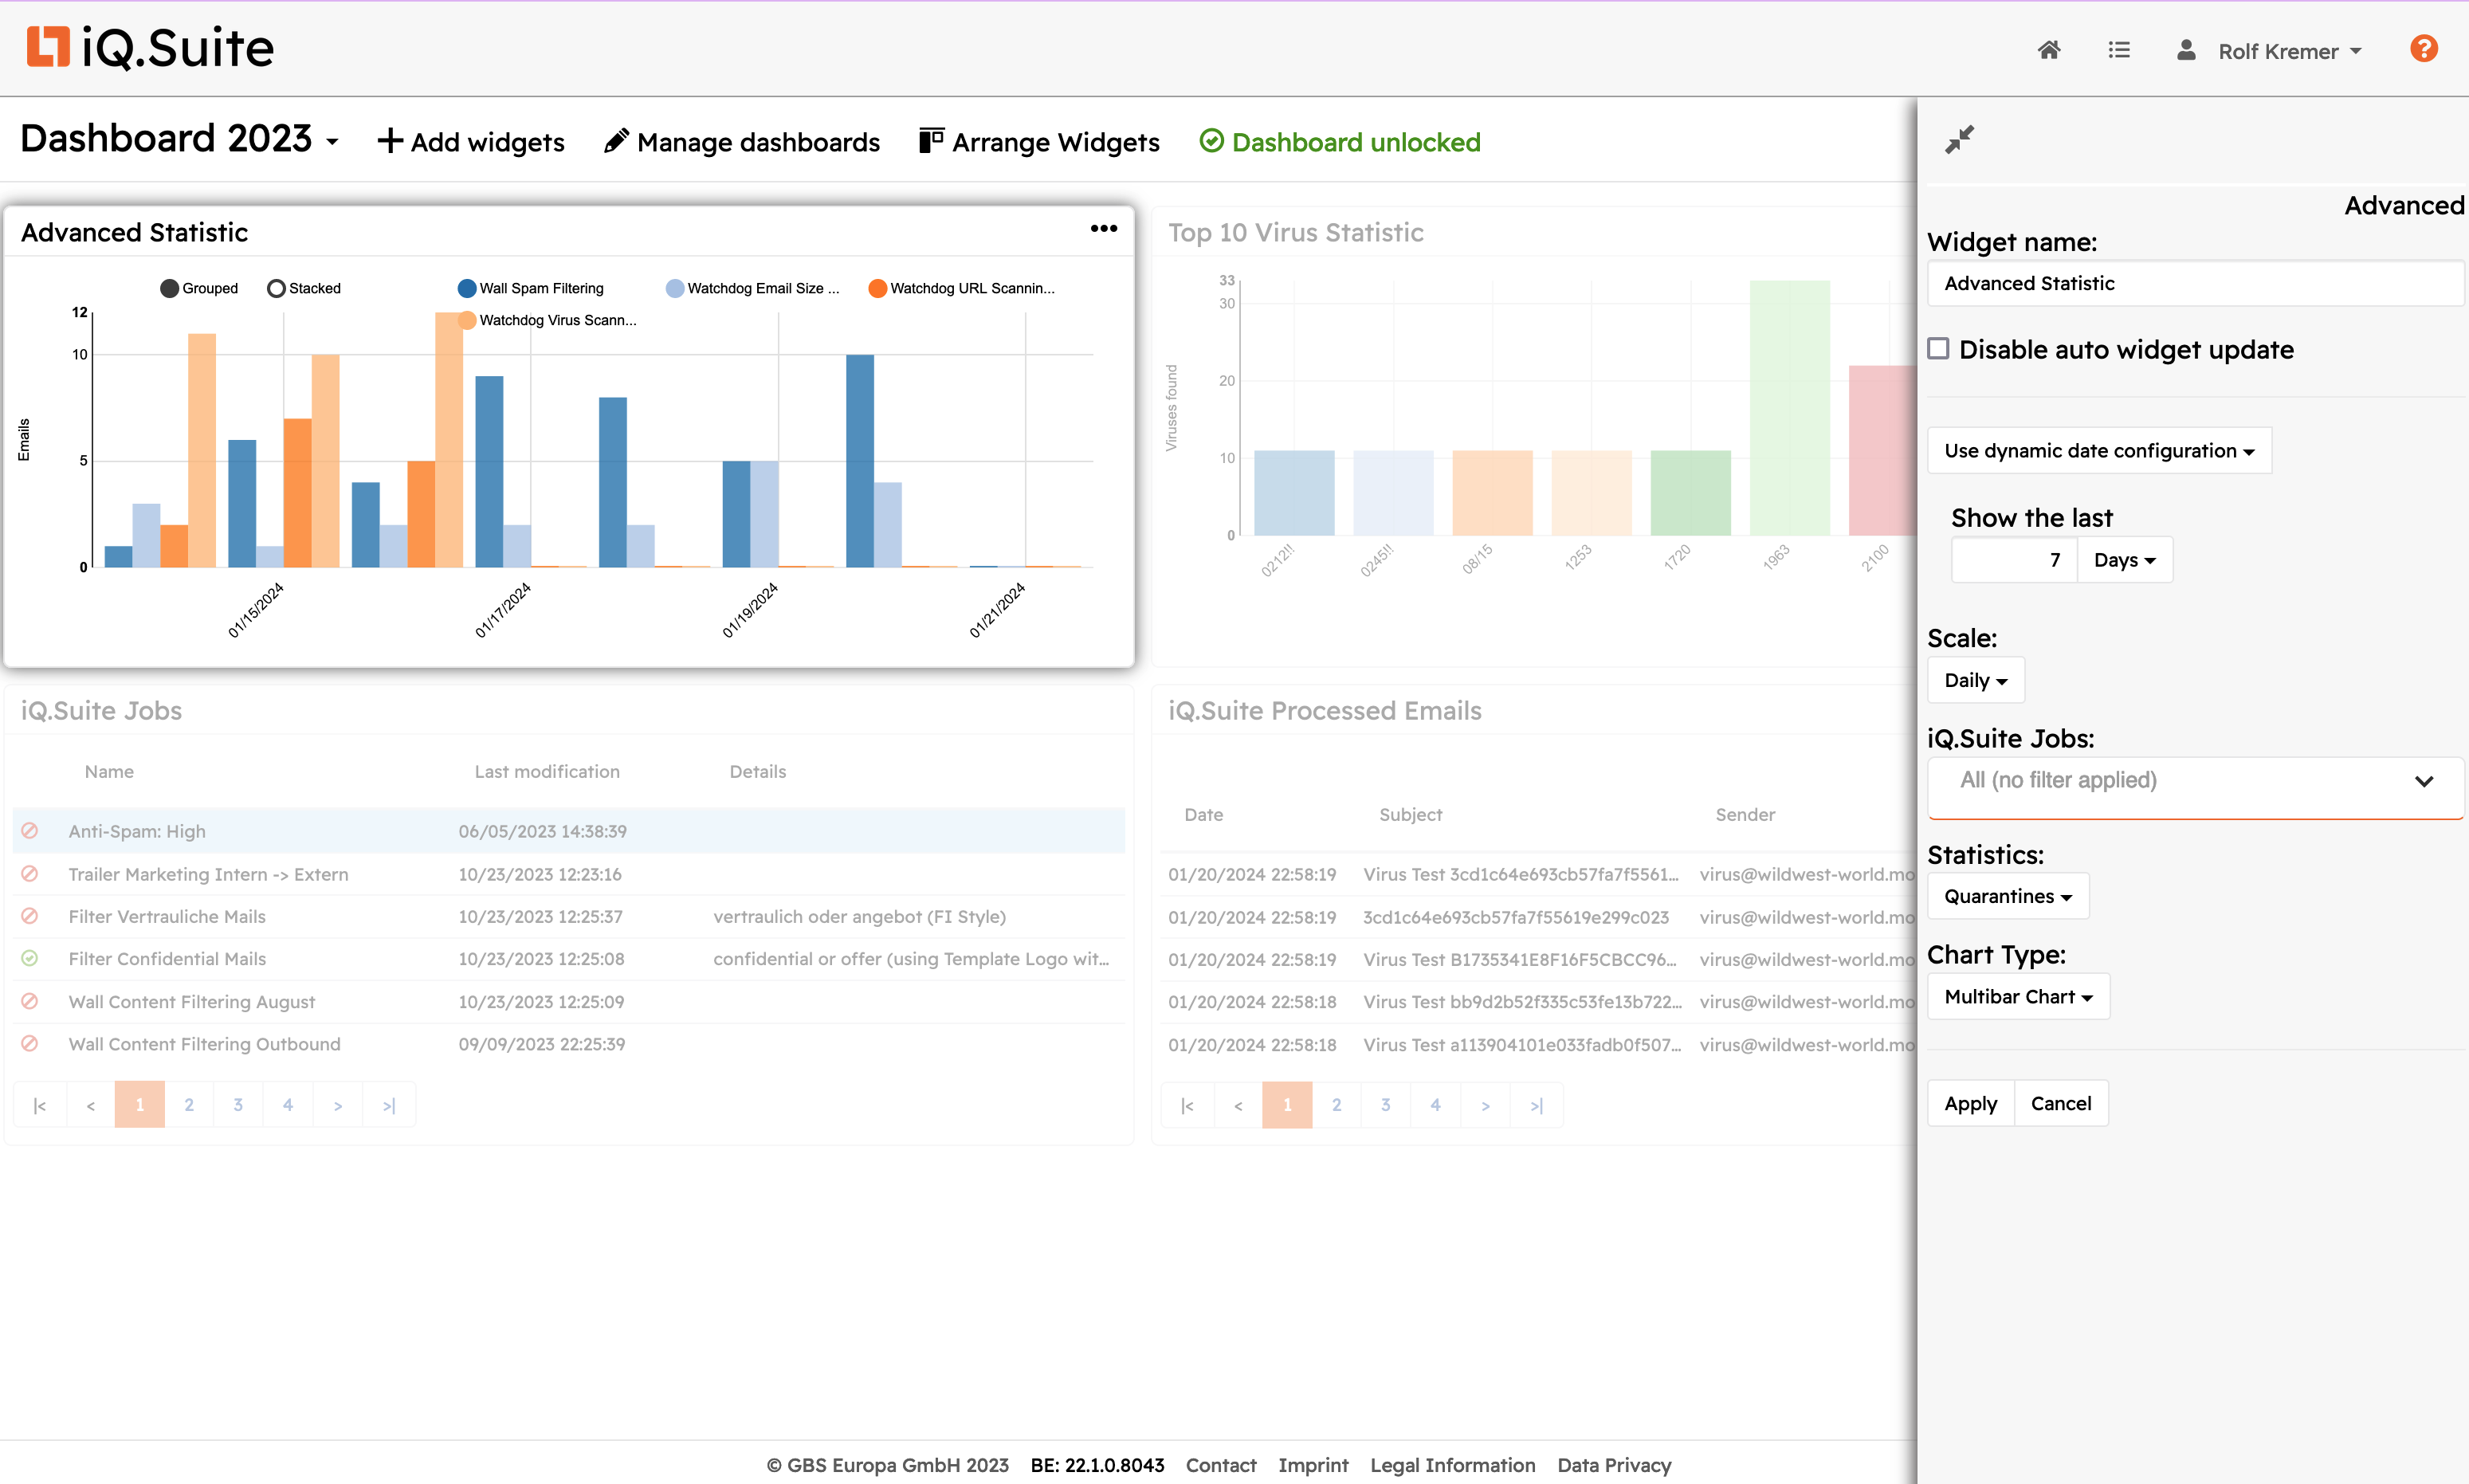Click Arrange Widgets
This screenshot has height=1484, width=2469.
[x=1039, y=142]
